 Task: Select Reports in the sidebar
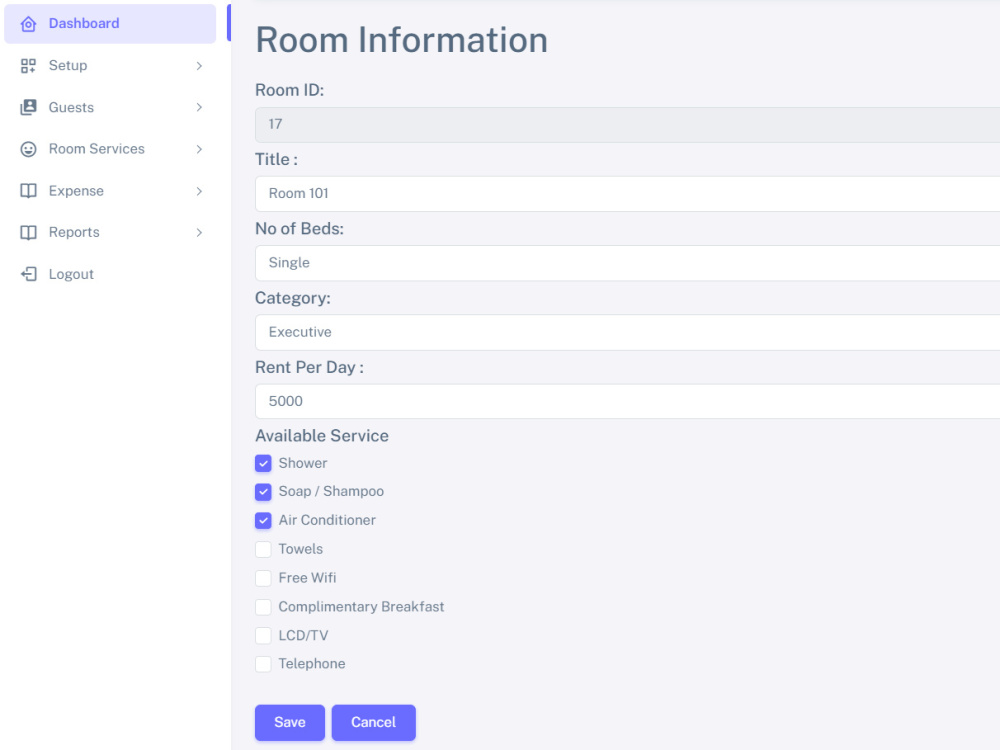[x=110, y=233]
